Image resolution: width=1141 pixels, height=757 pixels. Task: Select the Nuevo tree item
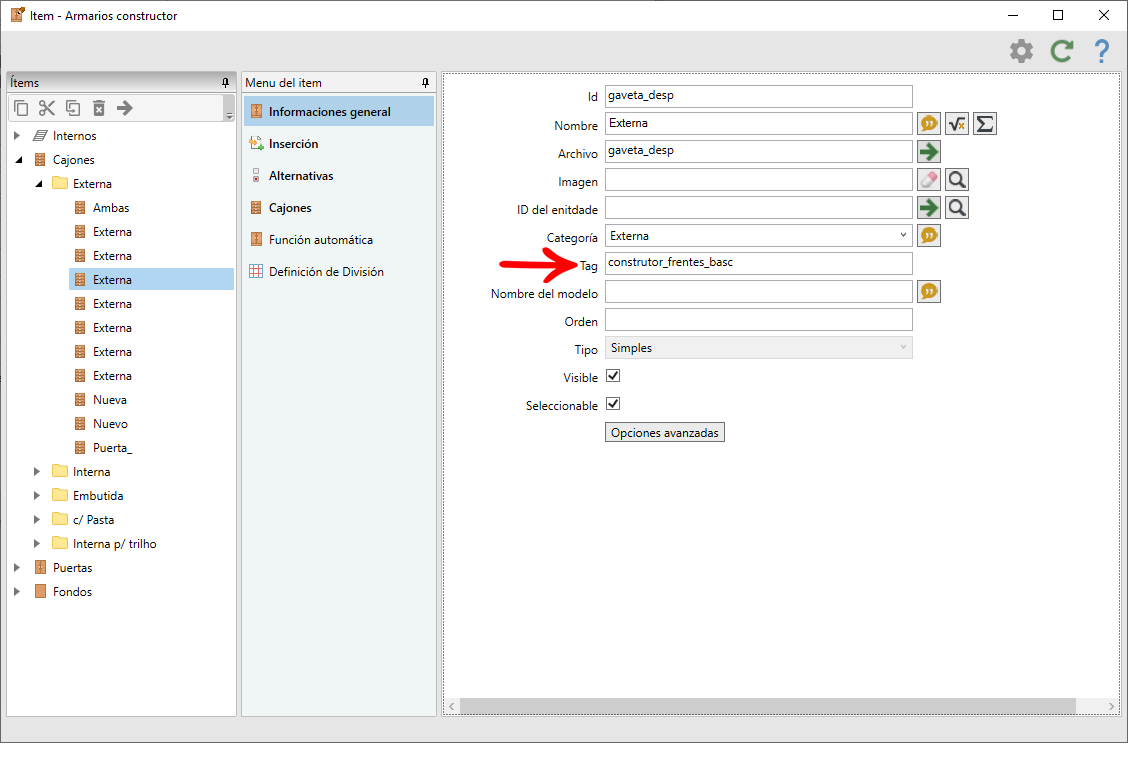click(110, 424)
